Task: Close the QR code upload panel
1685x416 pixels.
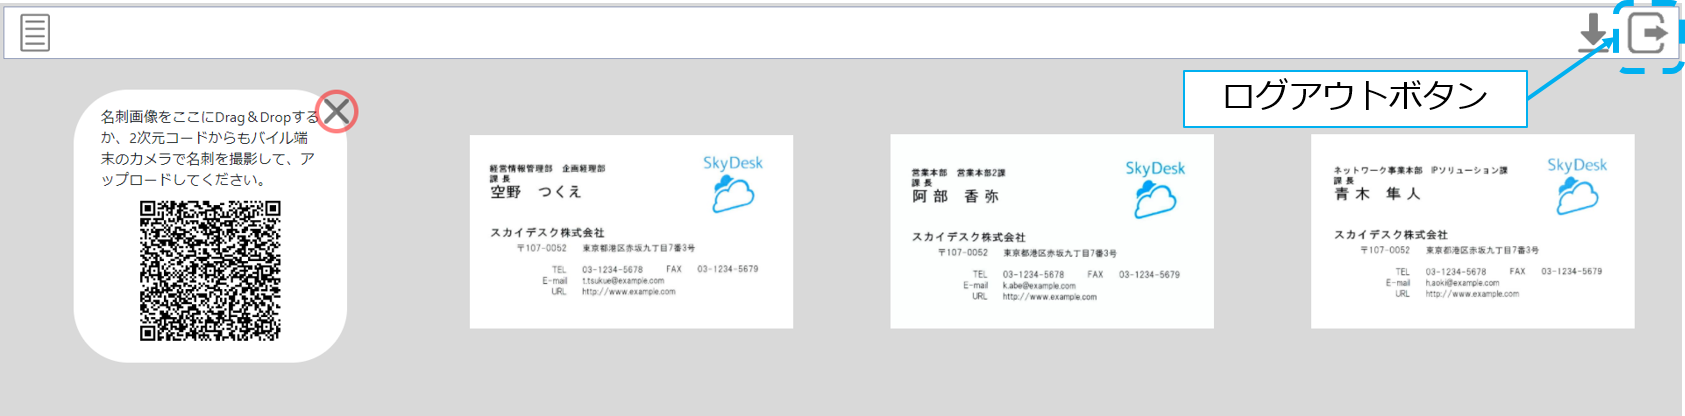Action: [337, 111]
